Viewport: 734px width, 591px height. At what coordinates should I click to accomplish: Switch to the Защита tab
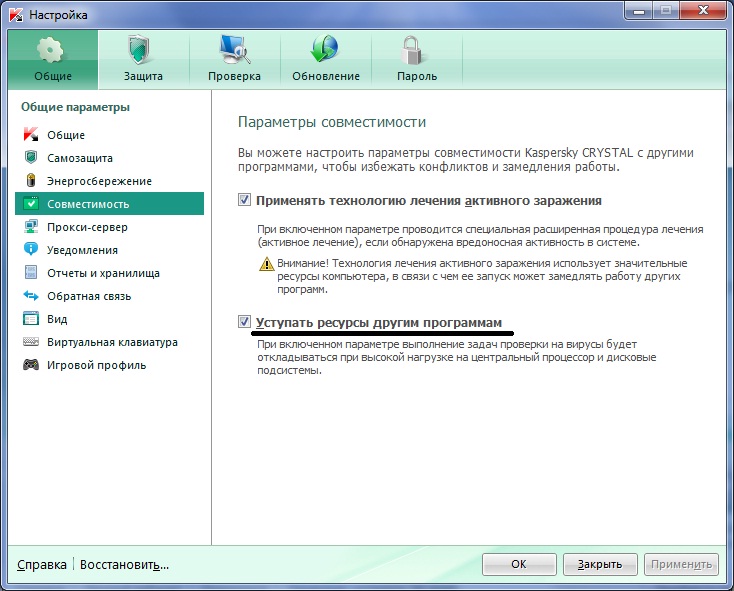point(143,60)
